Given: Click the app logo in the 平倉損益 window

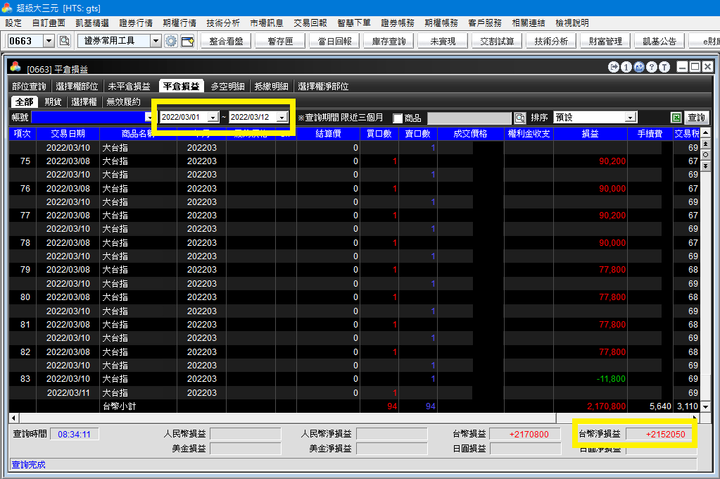Looking at the screenshot, I should tap(16, 67).
